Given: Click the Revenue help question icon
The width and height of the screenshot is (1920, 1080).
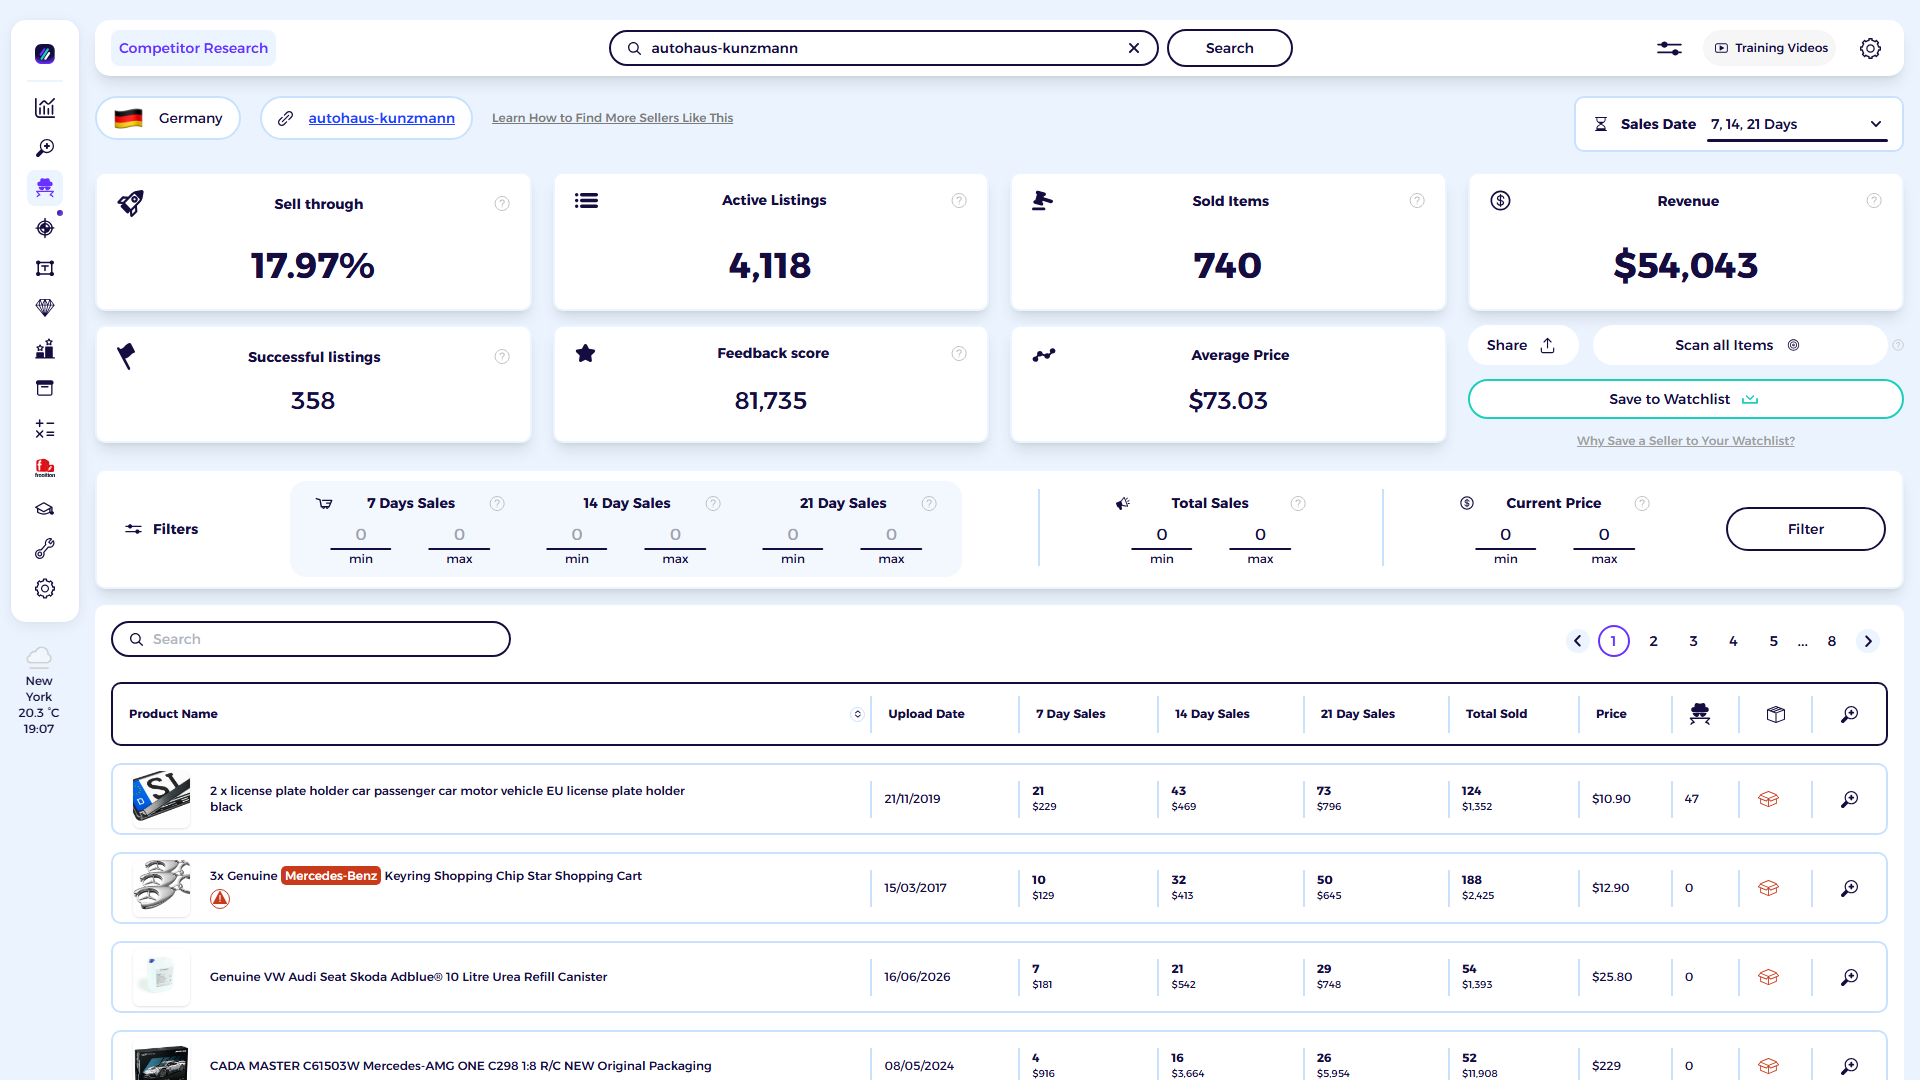Looking at the screenshot, I should (x=1874, y=201).
